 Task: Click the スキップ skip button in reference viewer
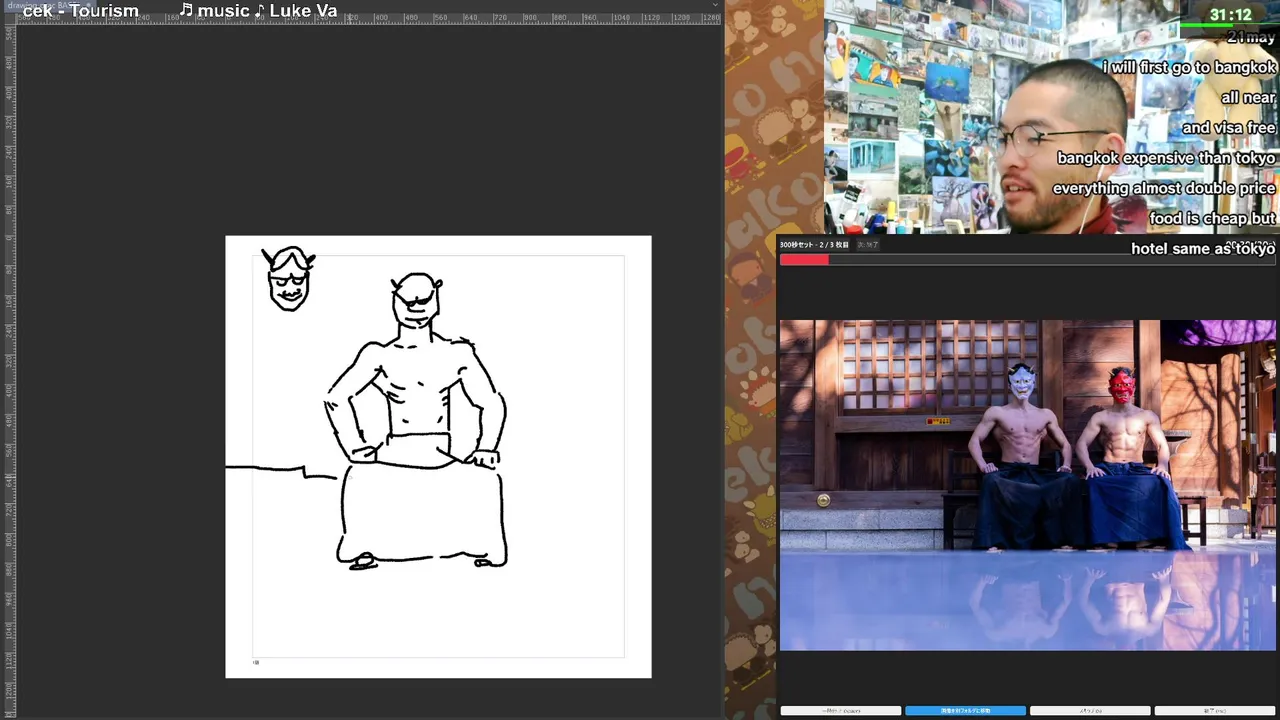pyautogui.click(x=1090, y=711)
